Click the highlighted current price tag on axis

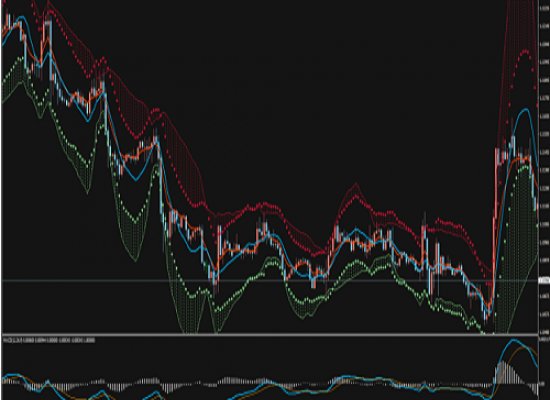[544, 280]
